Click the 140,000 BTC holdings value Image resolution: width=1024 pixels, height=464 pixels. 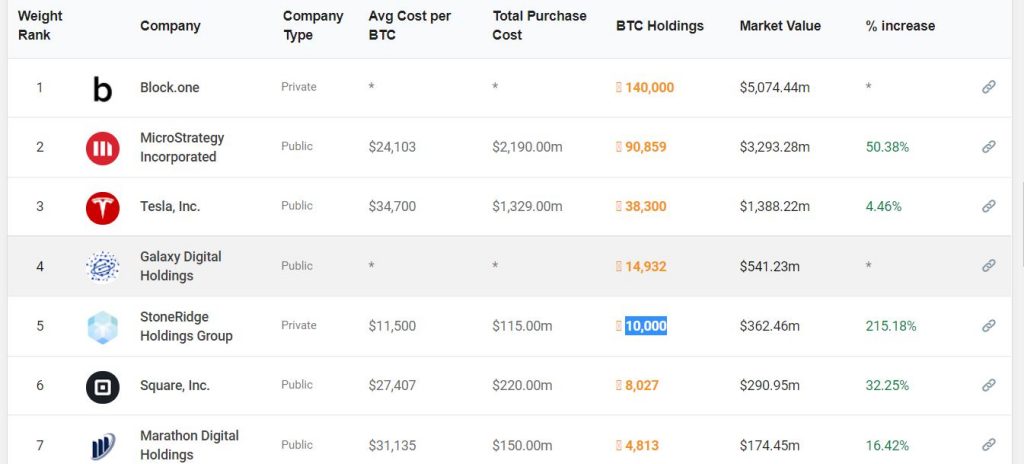(649, 88)
